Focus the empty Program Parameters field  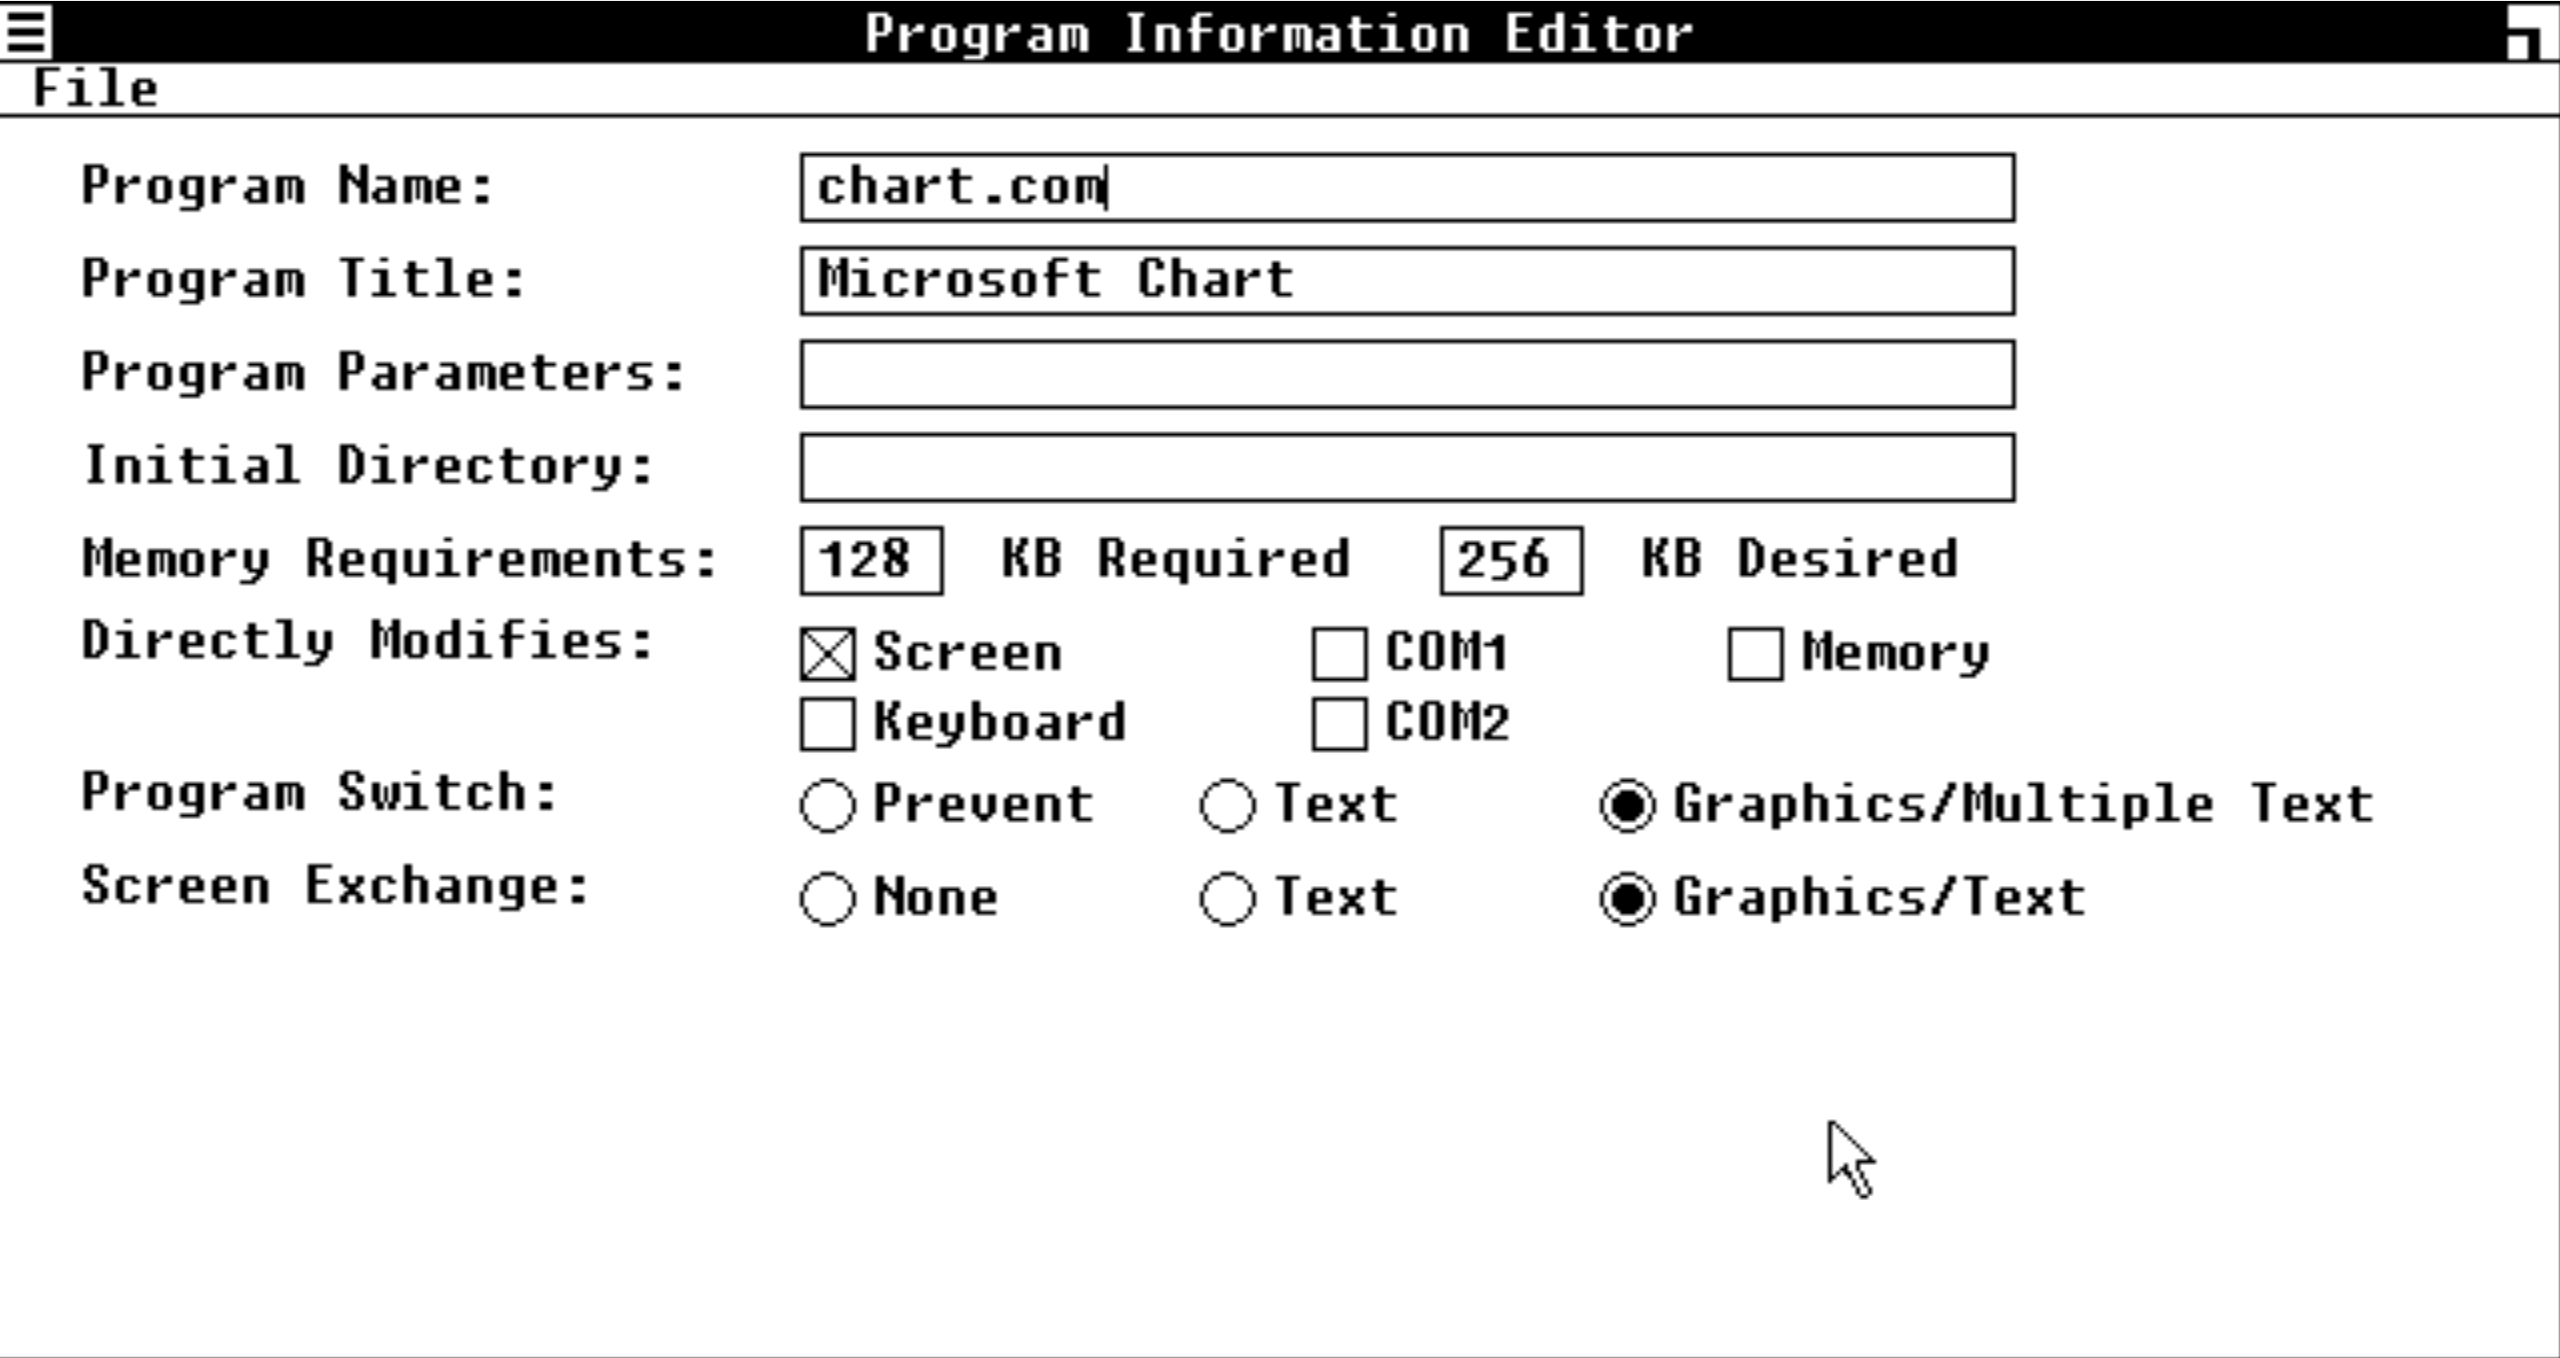click(1407, 374)
